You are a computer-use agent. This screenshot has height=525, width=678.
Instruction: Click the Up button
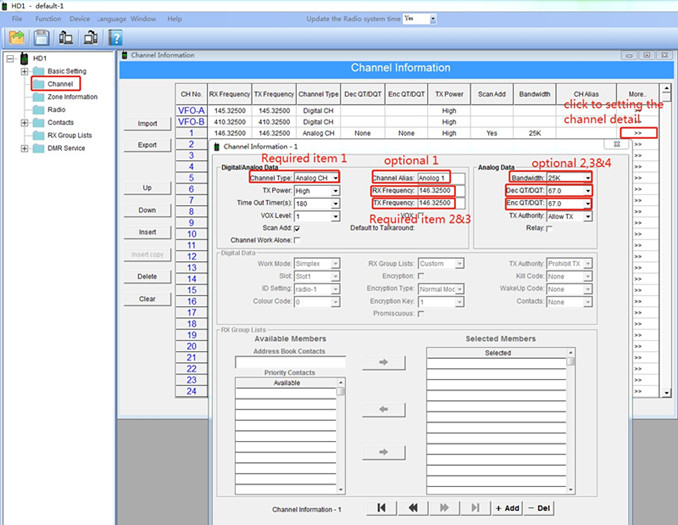tap(147, 188)
